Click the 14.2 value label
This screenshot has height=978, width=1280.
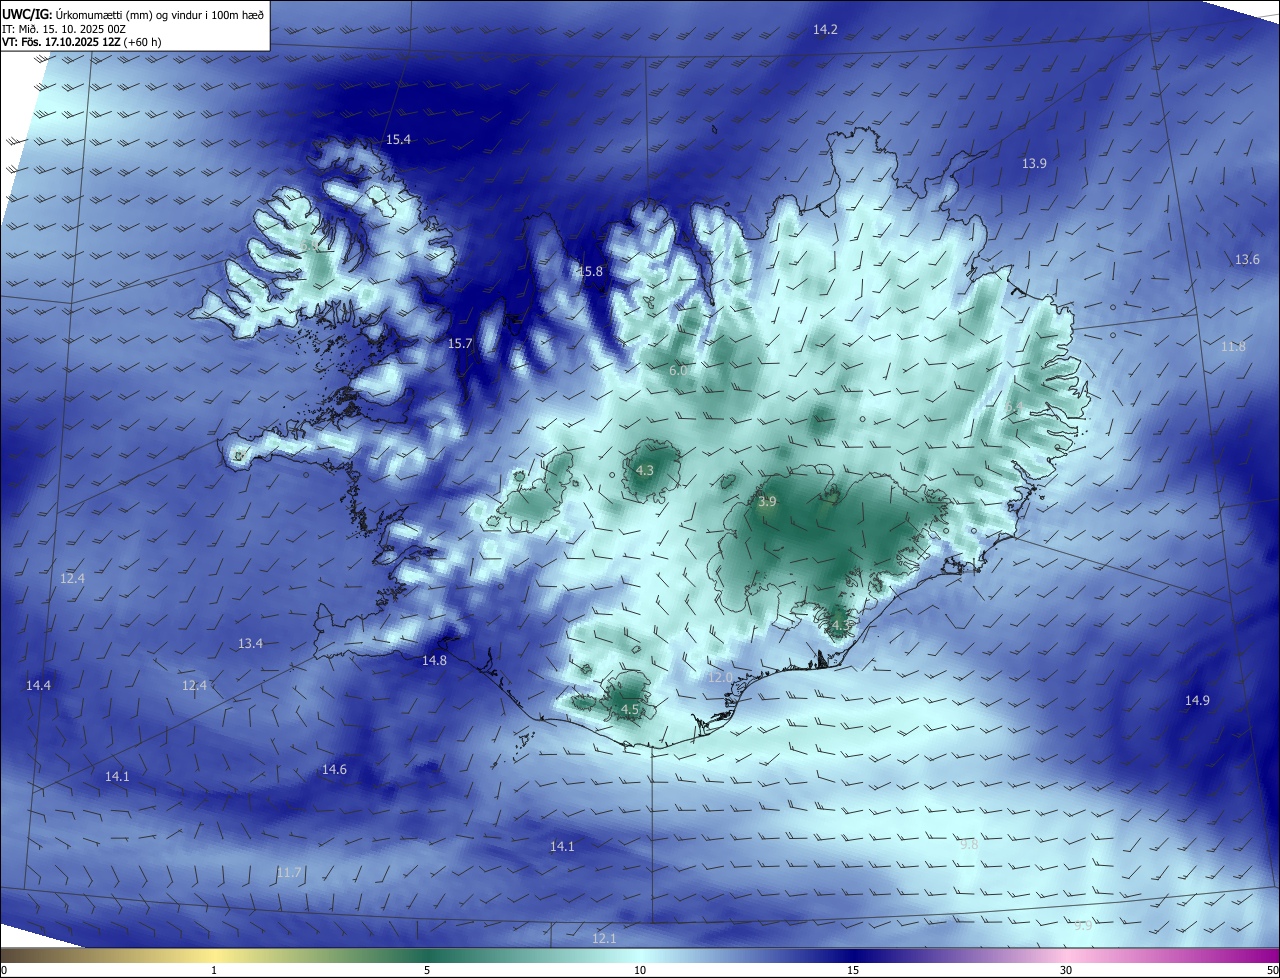tap(825, 30)
